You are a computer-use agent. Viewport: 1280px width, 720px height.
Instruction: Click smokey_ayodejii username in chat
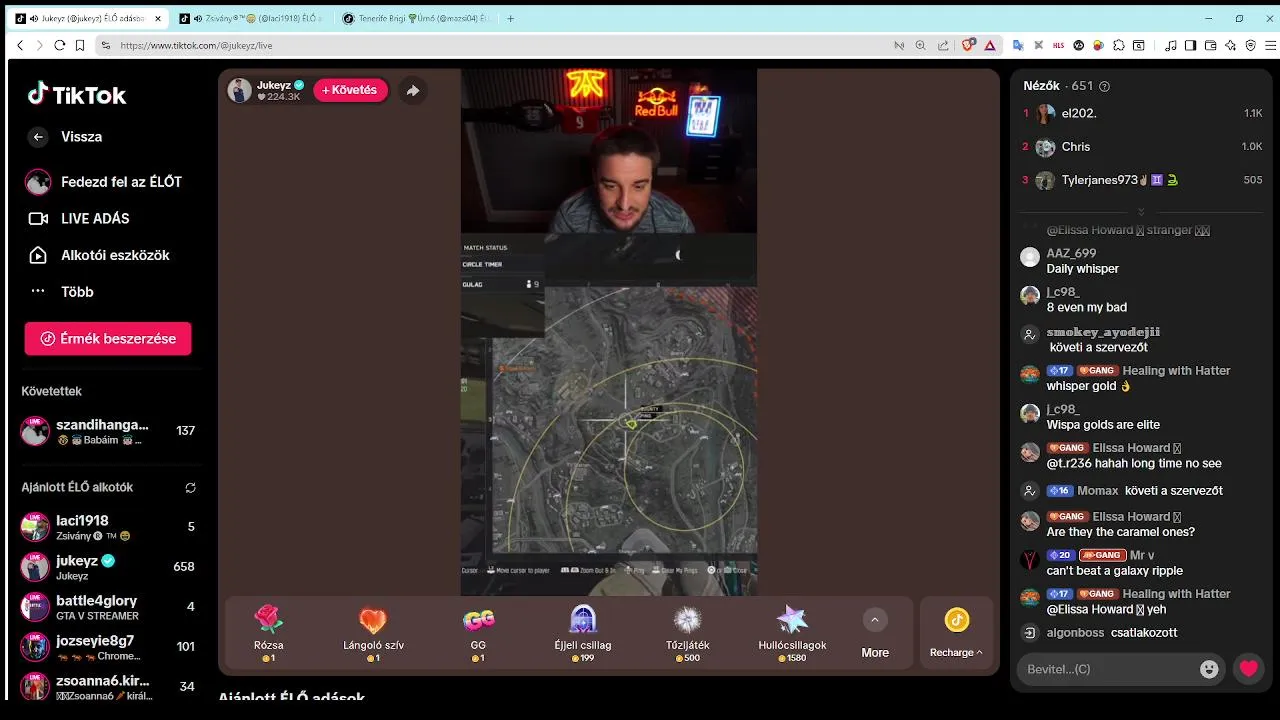[1103, 332]
